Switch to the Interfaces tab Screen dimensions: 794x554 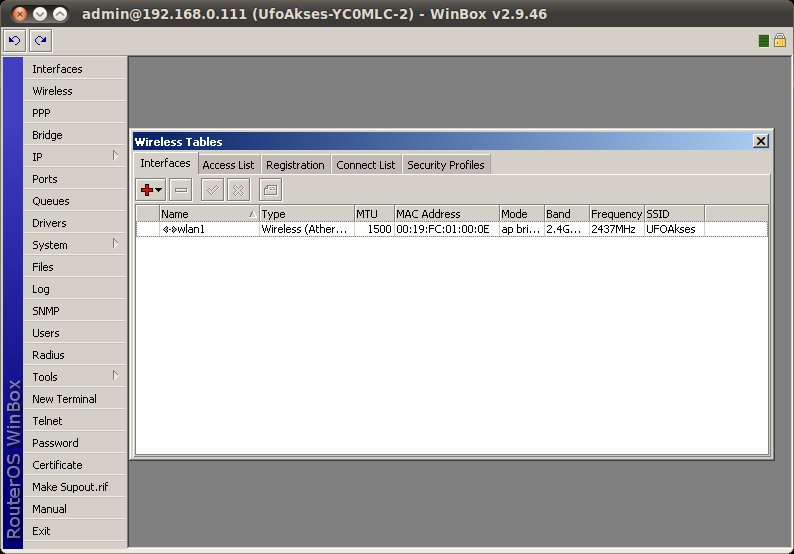(166, 164)
